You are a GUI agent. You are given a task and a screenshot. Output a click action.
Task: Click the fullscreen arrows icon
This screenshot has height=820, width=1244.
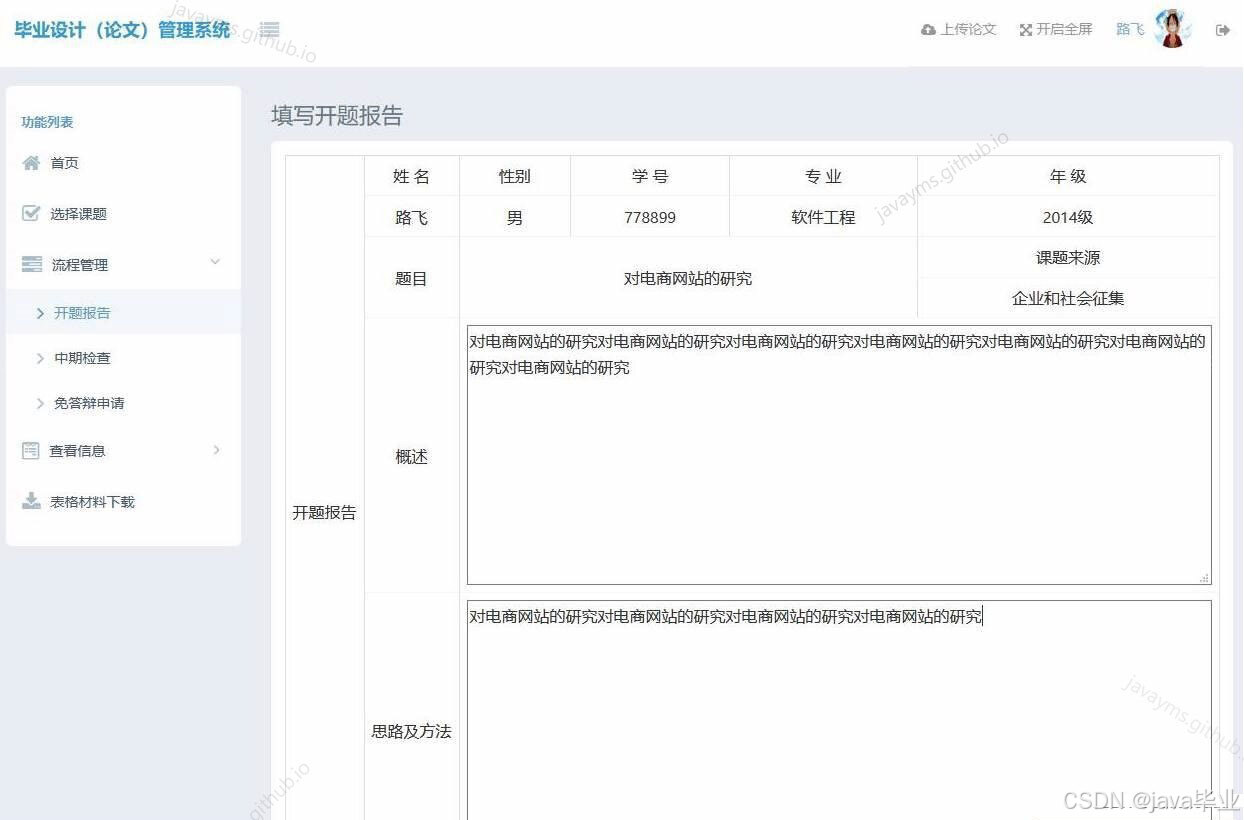[1025, 30]
